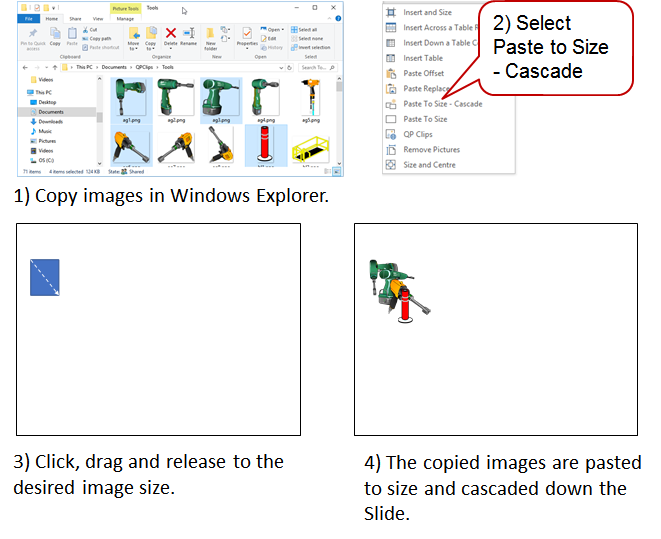Screen dimensions: 661x539
Task: Select Paste Offset menu entry
Action: coord(423,73)
